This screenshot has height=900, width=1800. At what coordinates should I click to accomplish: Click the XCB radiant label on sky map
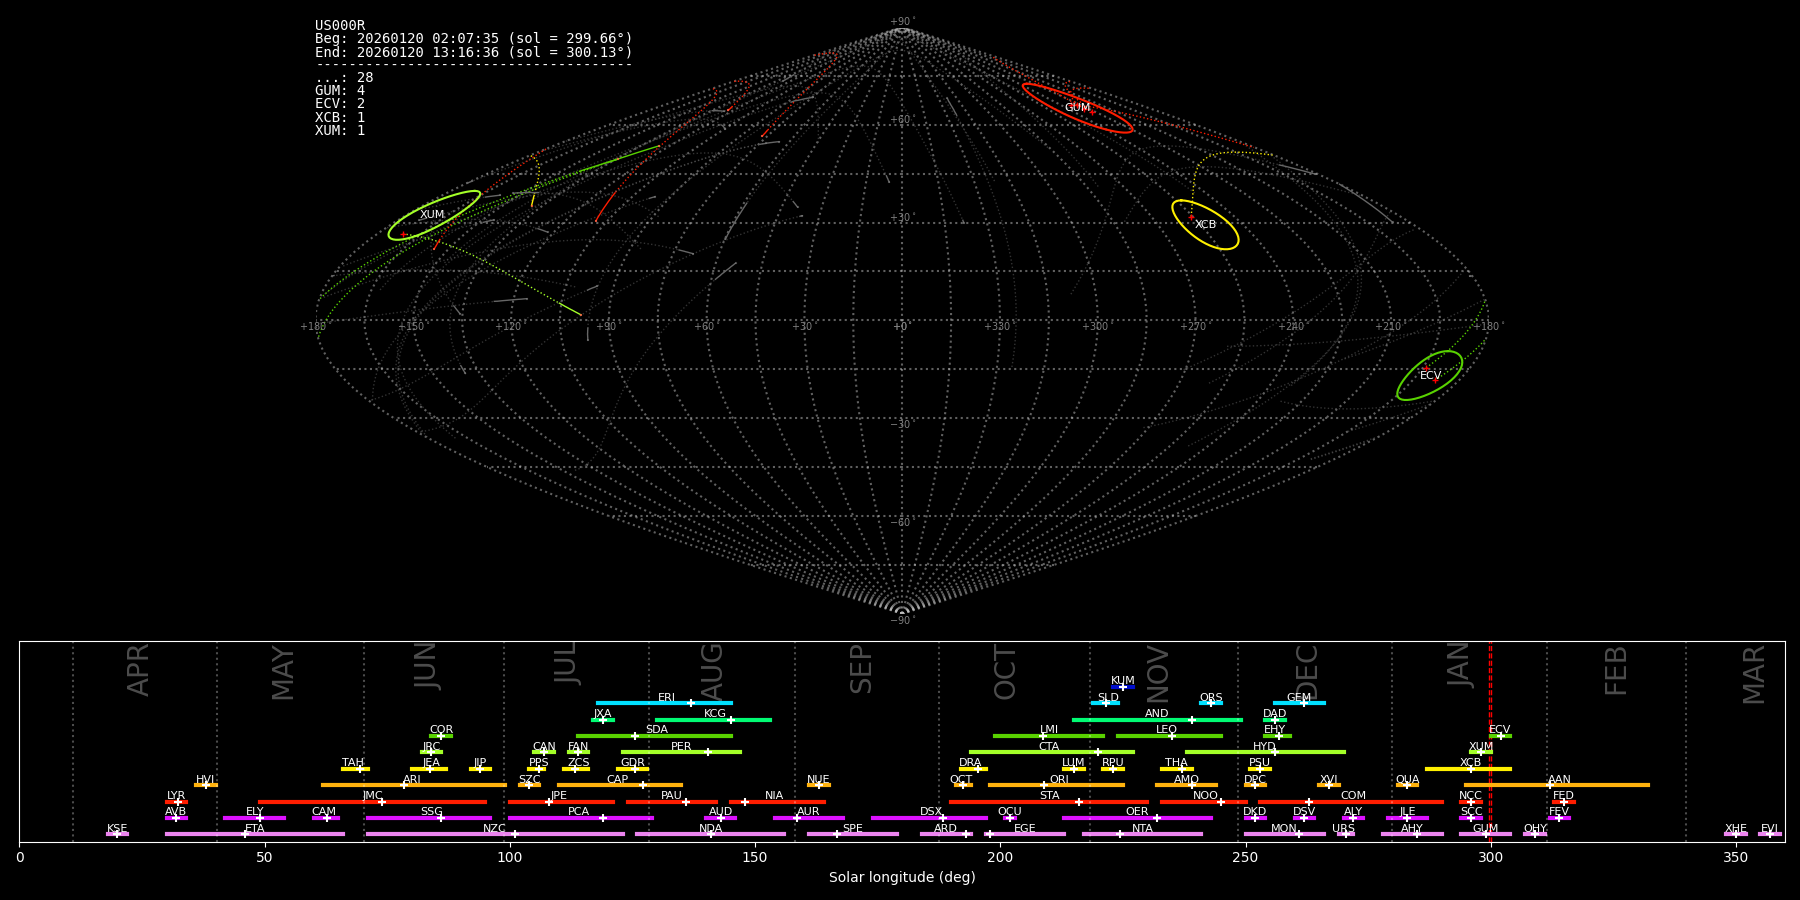[1205, 225]
